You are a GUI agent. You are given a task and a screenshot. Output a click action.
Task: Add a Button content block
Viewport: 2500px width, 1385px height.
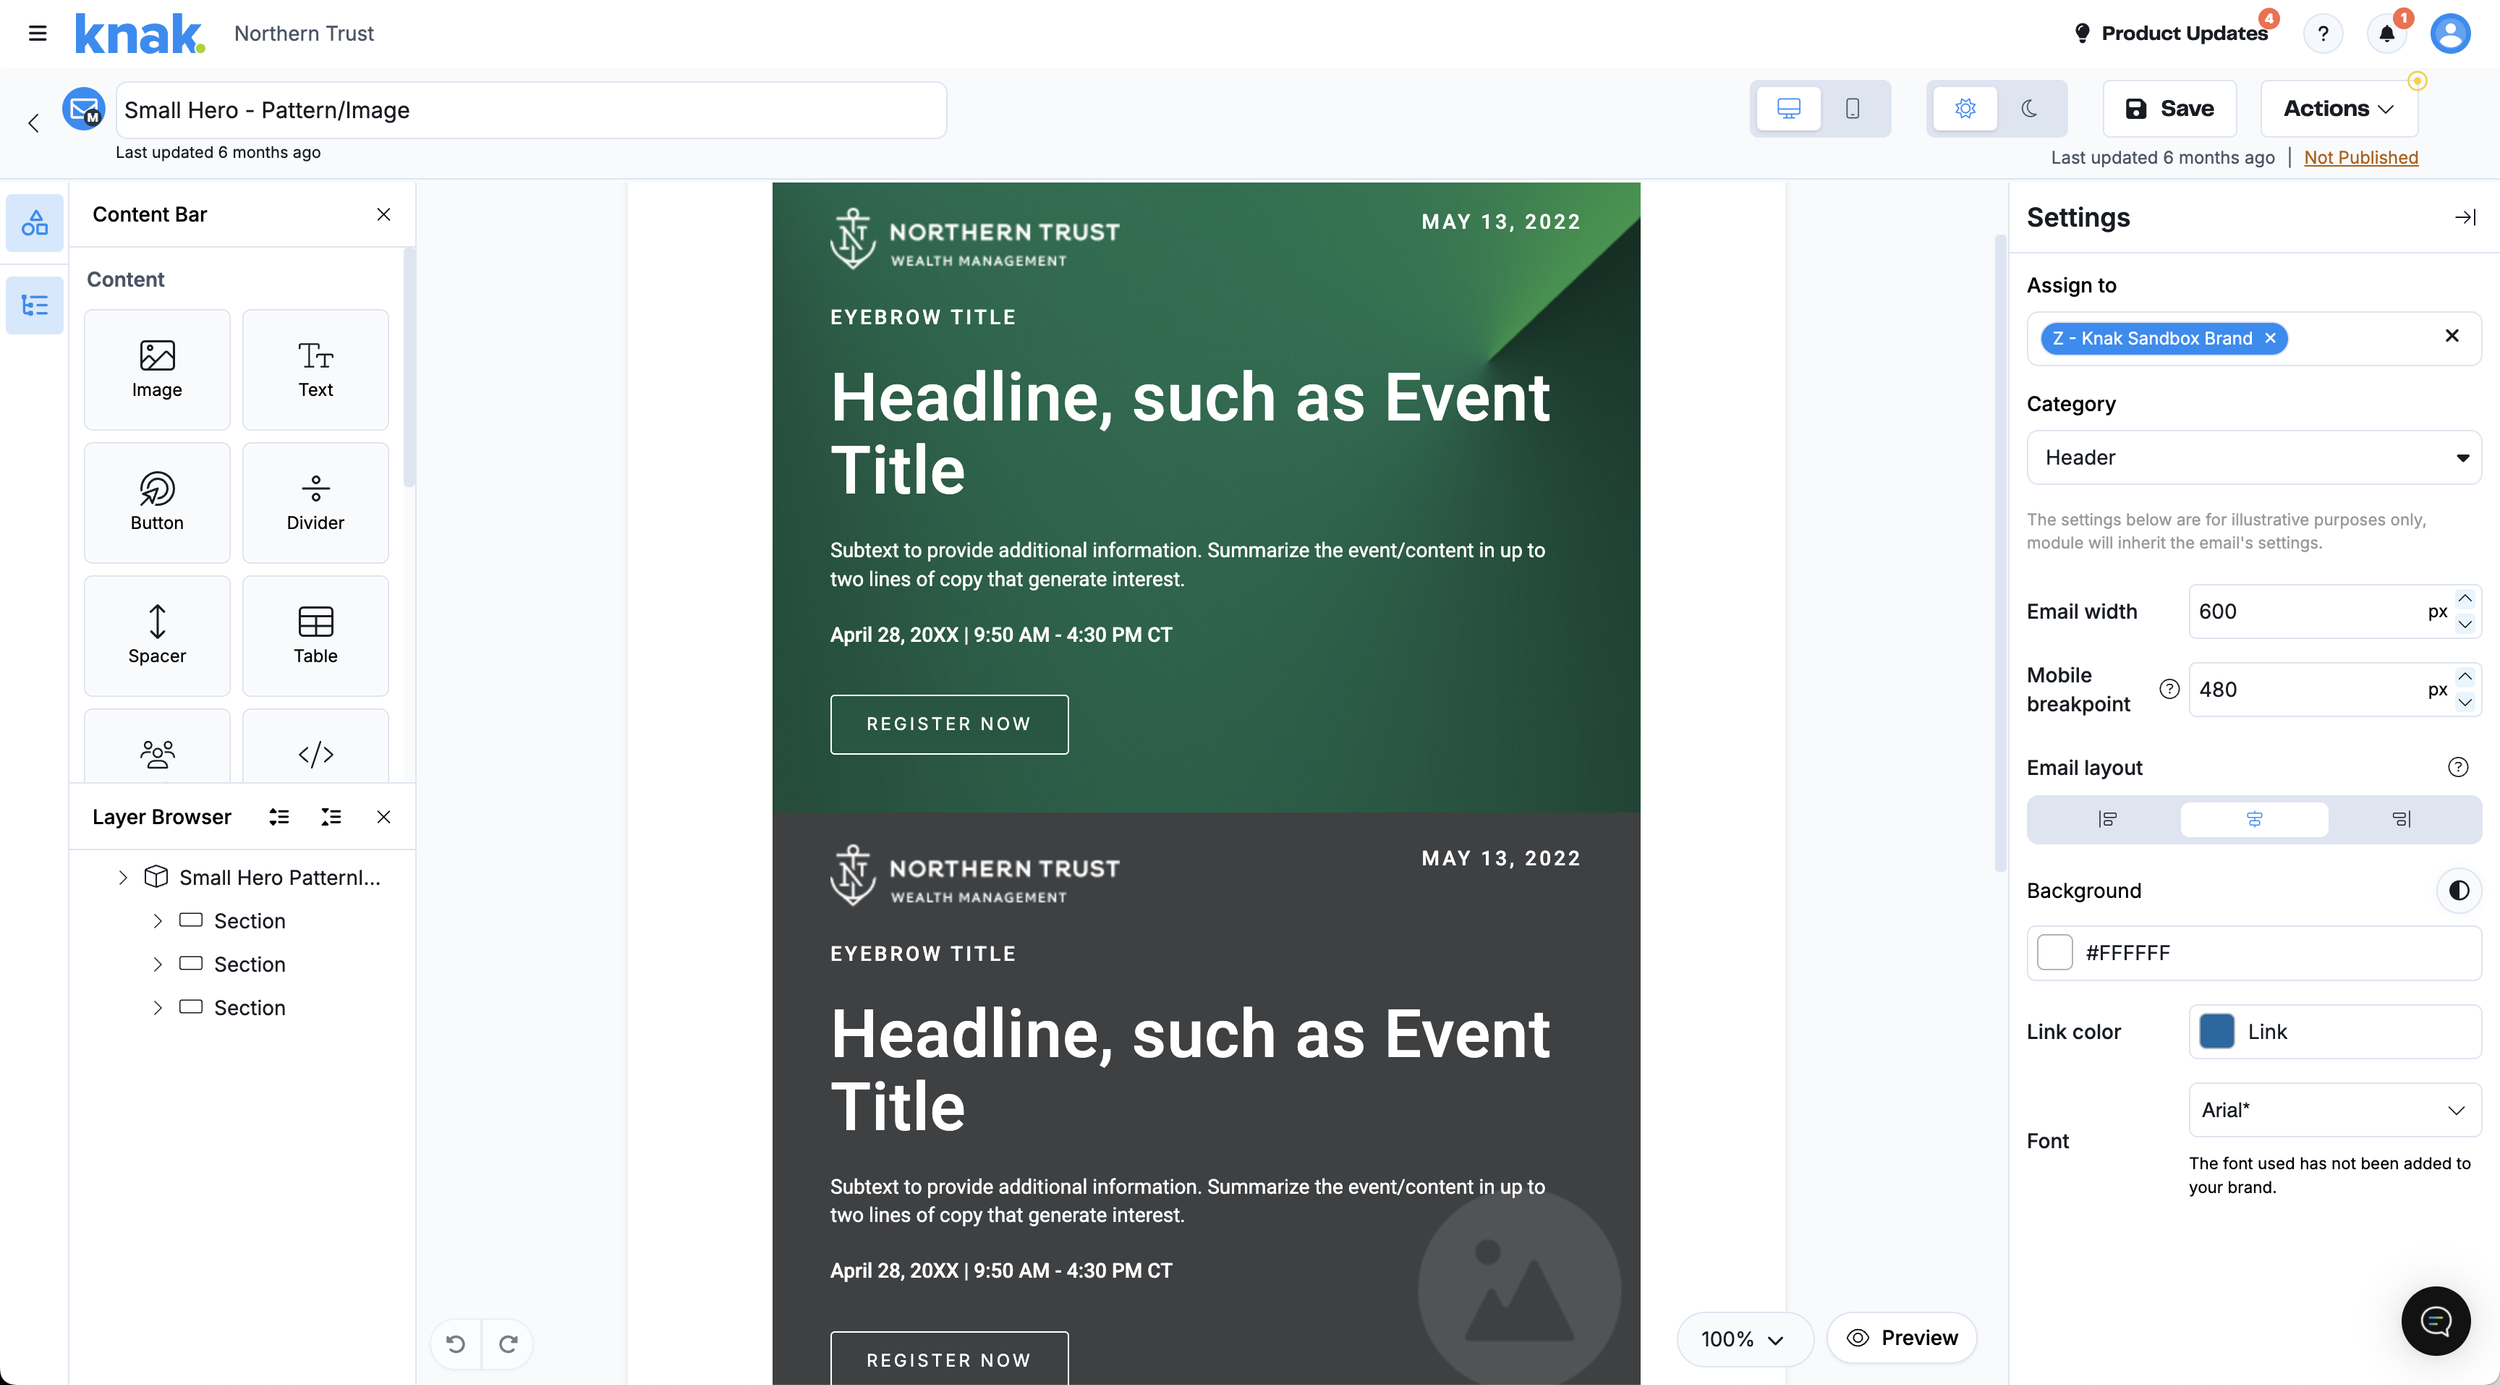click(x=157, y=502)
